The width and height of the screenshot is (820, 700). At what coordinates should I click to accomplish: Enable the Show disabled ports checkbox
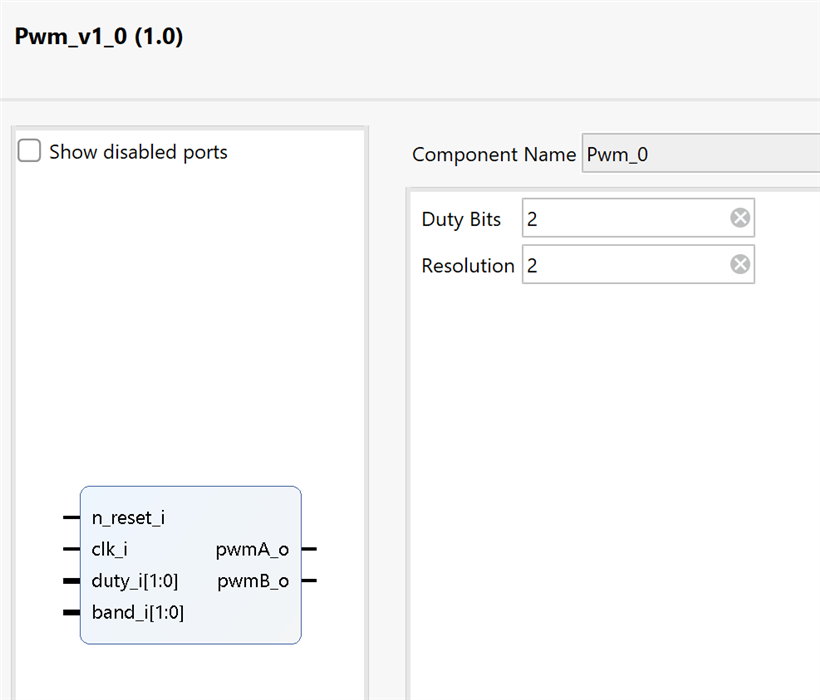[30, 152]
